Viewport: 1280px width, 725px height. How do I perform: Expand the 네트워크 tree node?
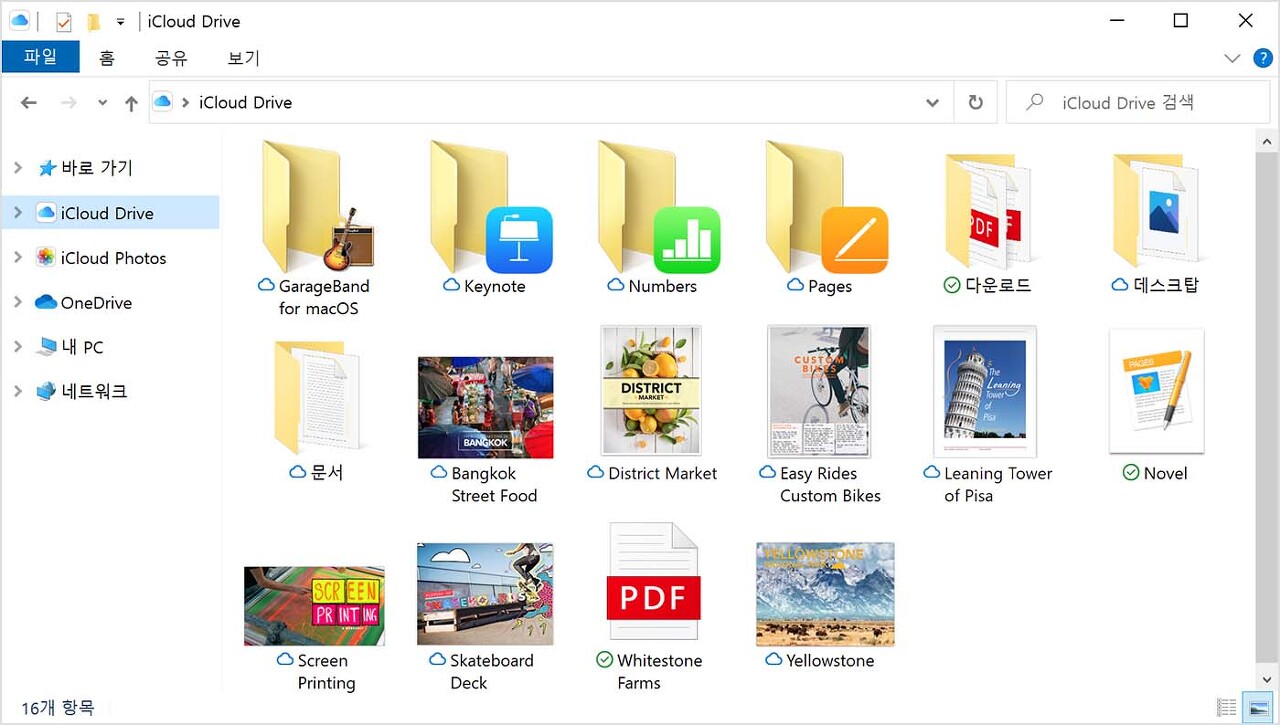click(17, 391)
